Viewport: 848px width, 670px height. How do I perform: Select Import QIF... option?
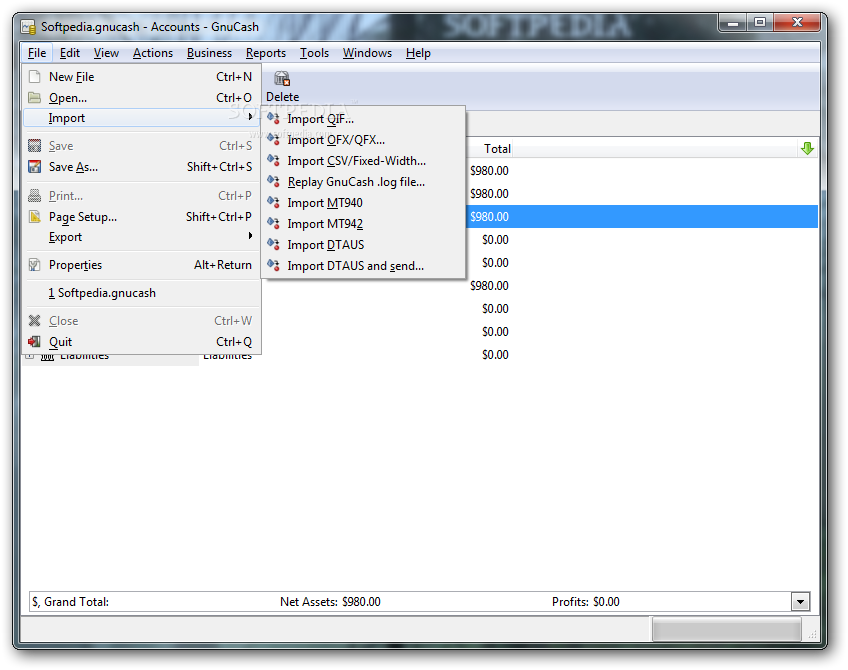[x=363, y=119]
